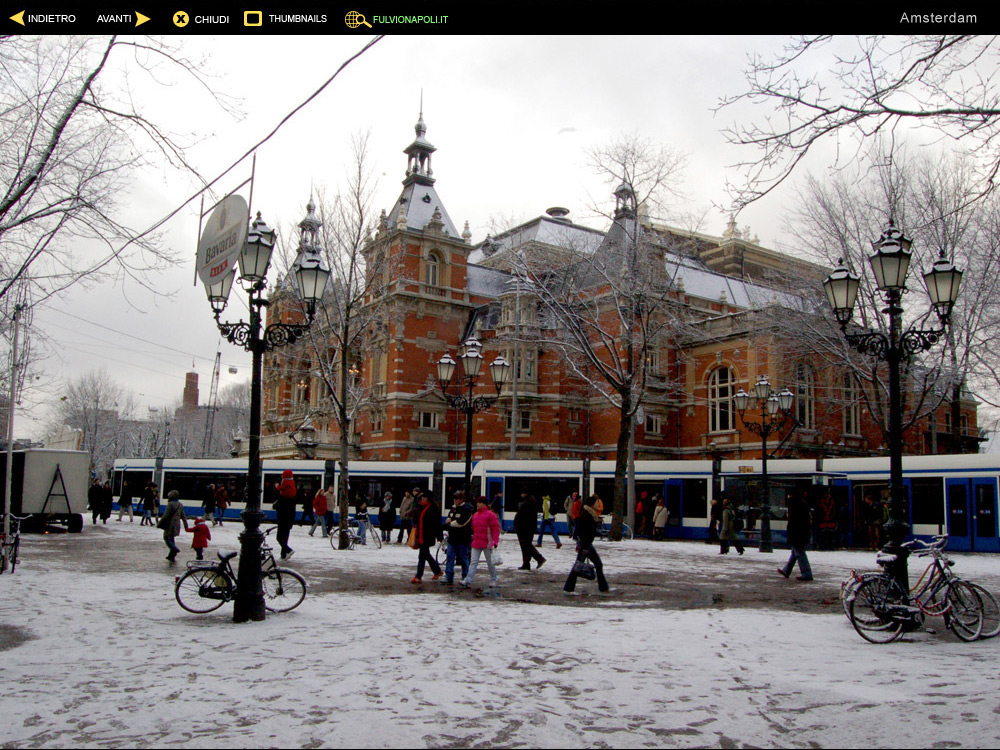Click the round yellow X close icon

tap(181, 19)
